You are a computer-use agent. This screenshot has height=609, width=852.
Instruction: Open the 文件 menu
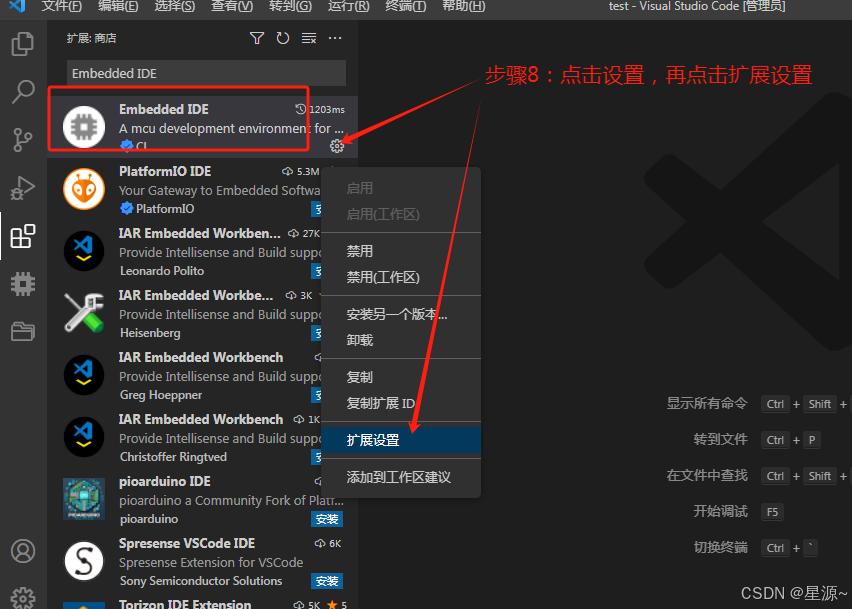62,7
